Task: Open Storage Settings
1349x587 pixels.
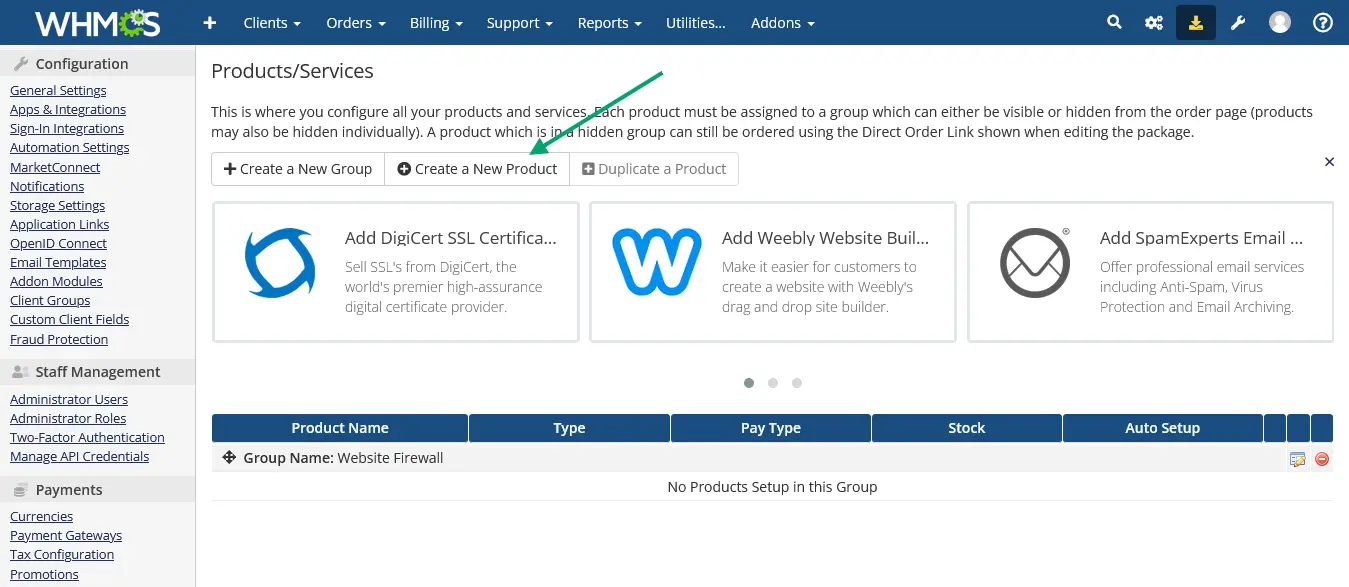Action: point(57,205)
